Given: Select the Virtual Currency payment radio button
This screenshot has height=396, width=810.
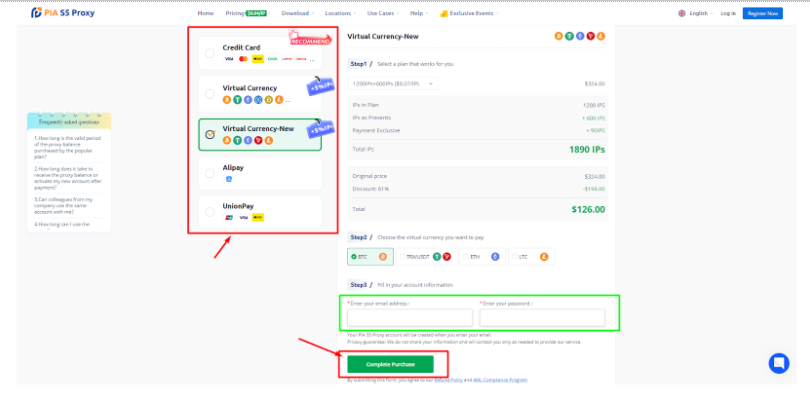Looking at the screenshot, I should point(210,94).
